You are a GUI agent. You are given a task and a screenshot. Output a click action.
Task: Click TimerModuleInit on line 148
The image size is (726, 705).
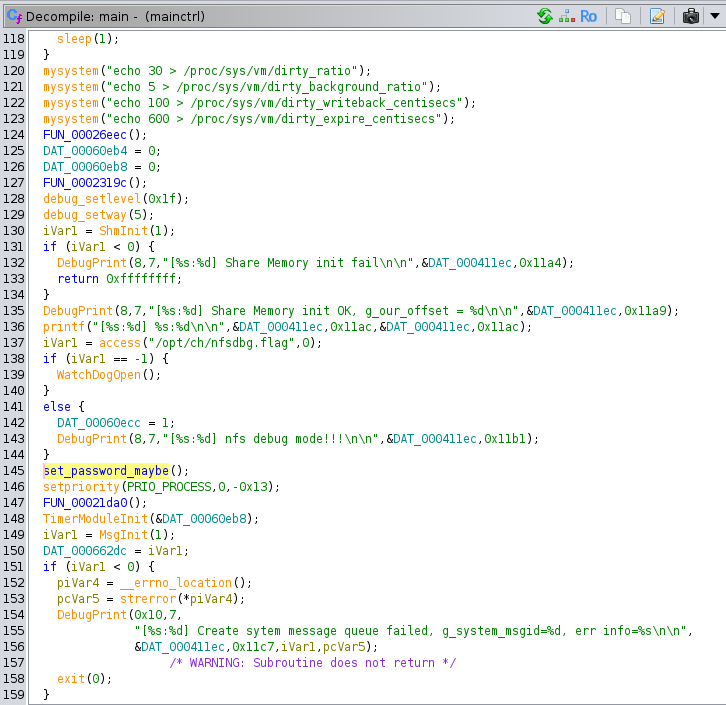95,519
